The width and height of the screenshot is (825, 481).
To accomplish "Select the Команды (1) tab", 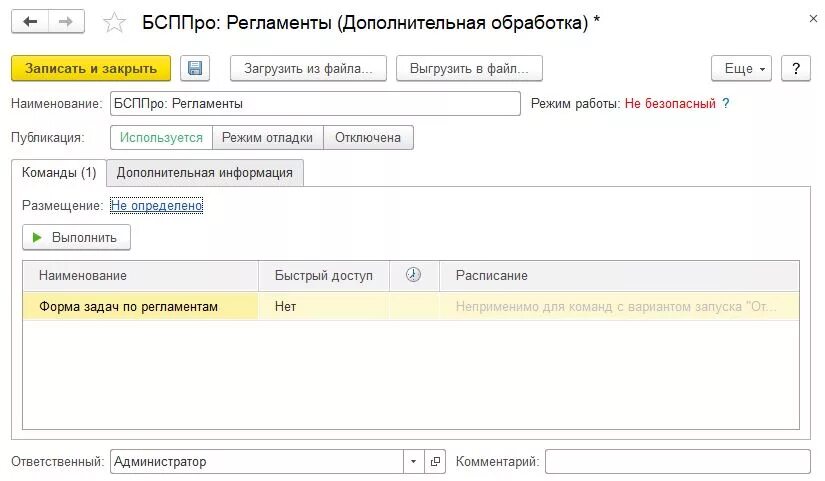I will pos(59,172).
